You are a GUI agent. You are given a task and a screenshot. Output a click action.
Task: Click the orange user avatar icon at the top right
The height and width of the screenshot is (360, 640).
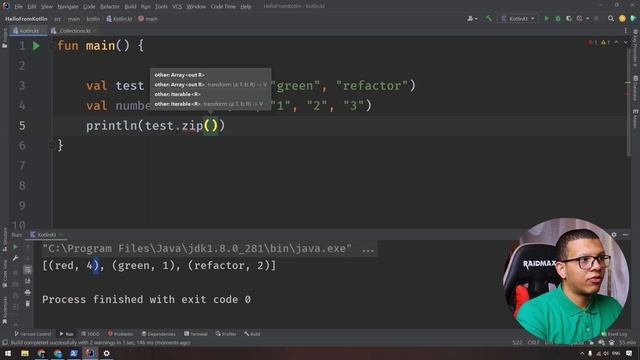(622, 18)
